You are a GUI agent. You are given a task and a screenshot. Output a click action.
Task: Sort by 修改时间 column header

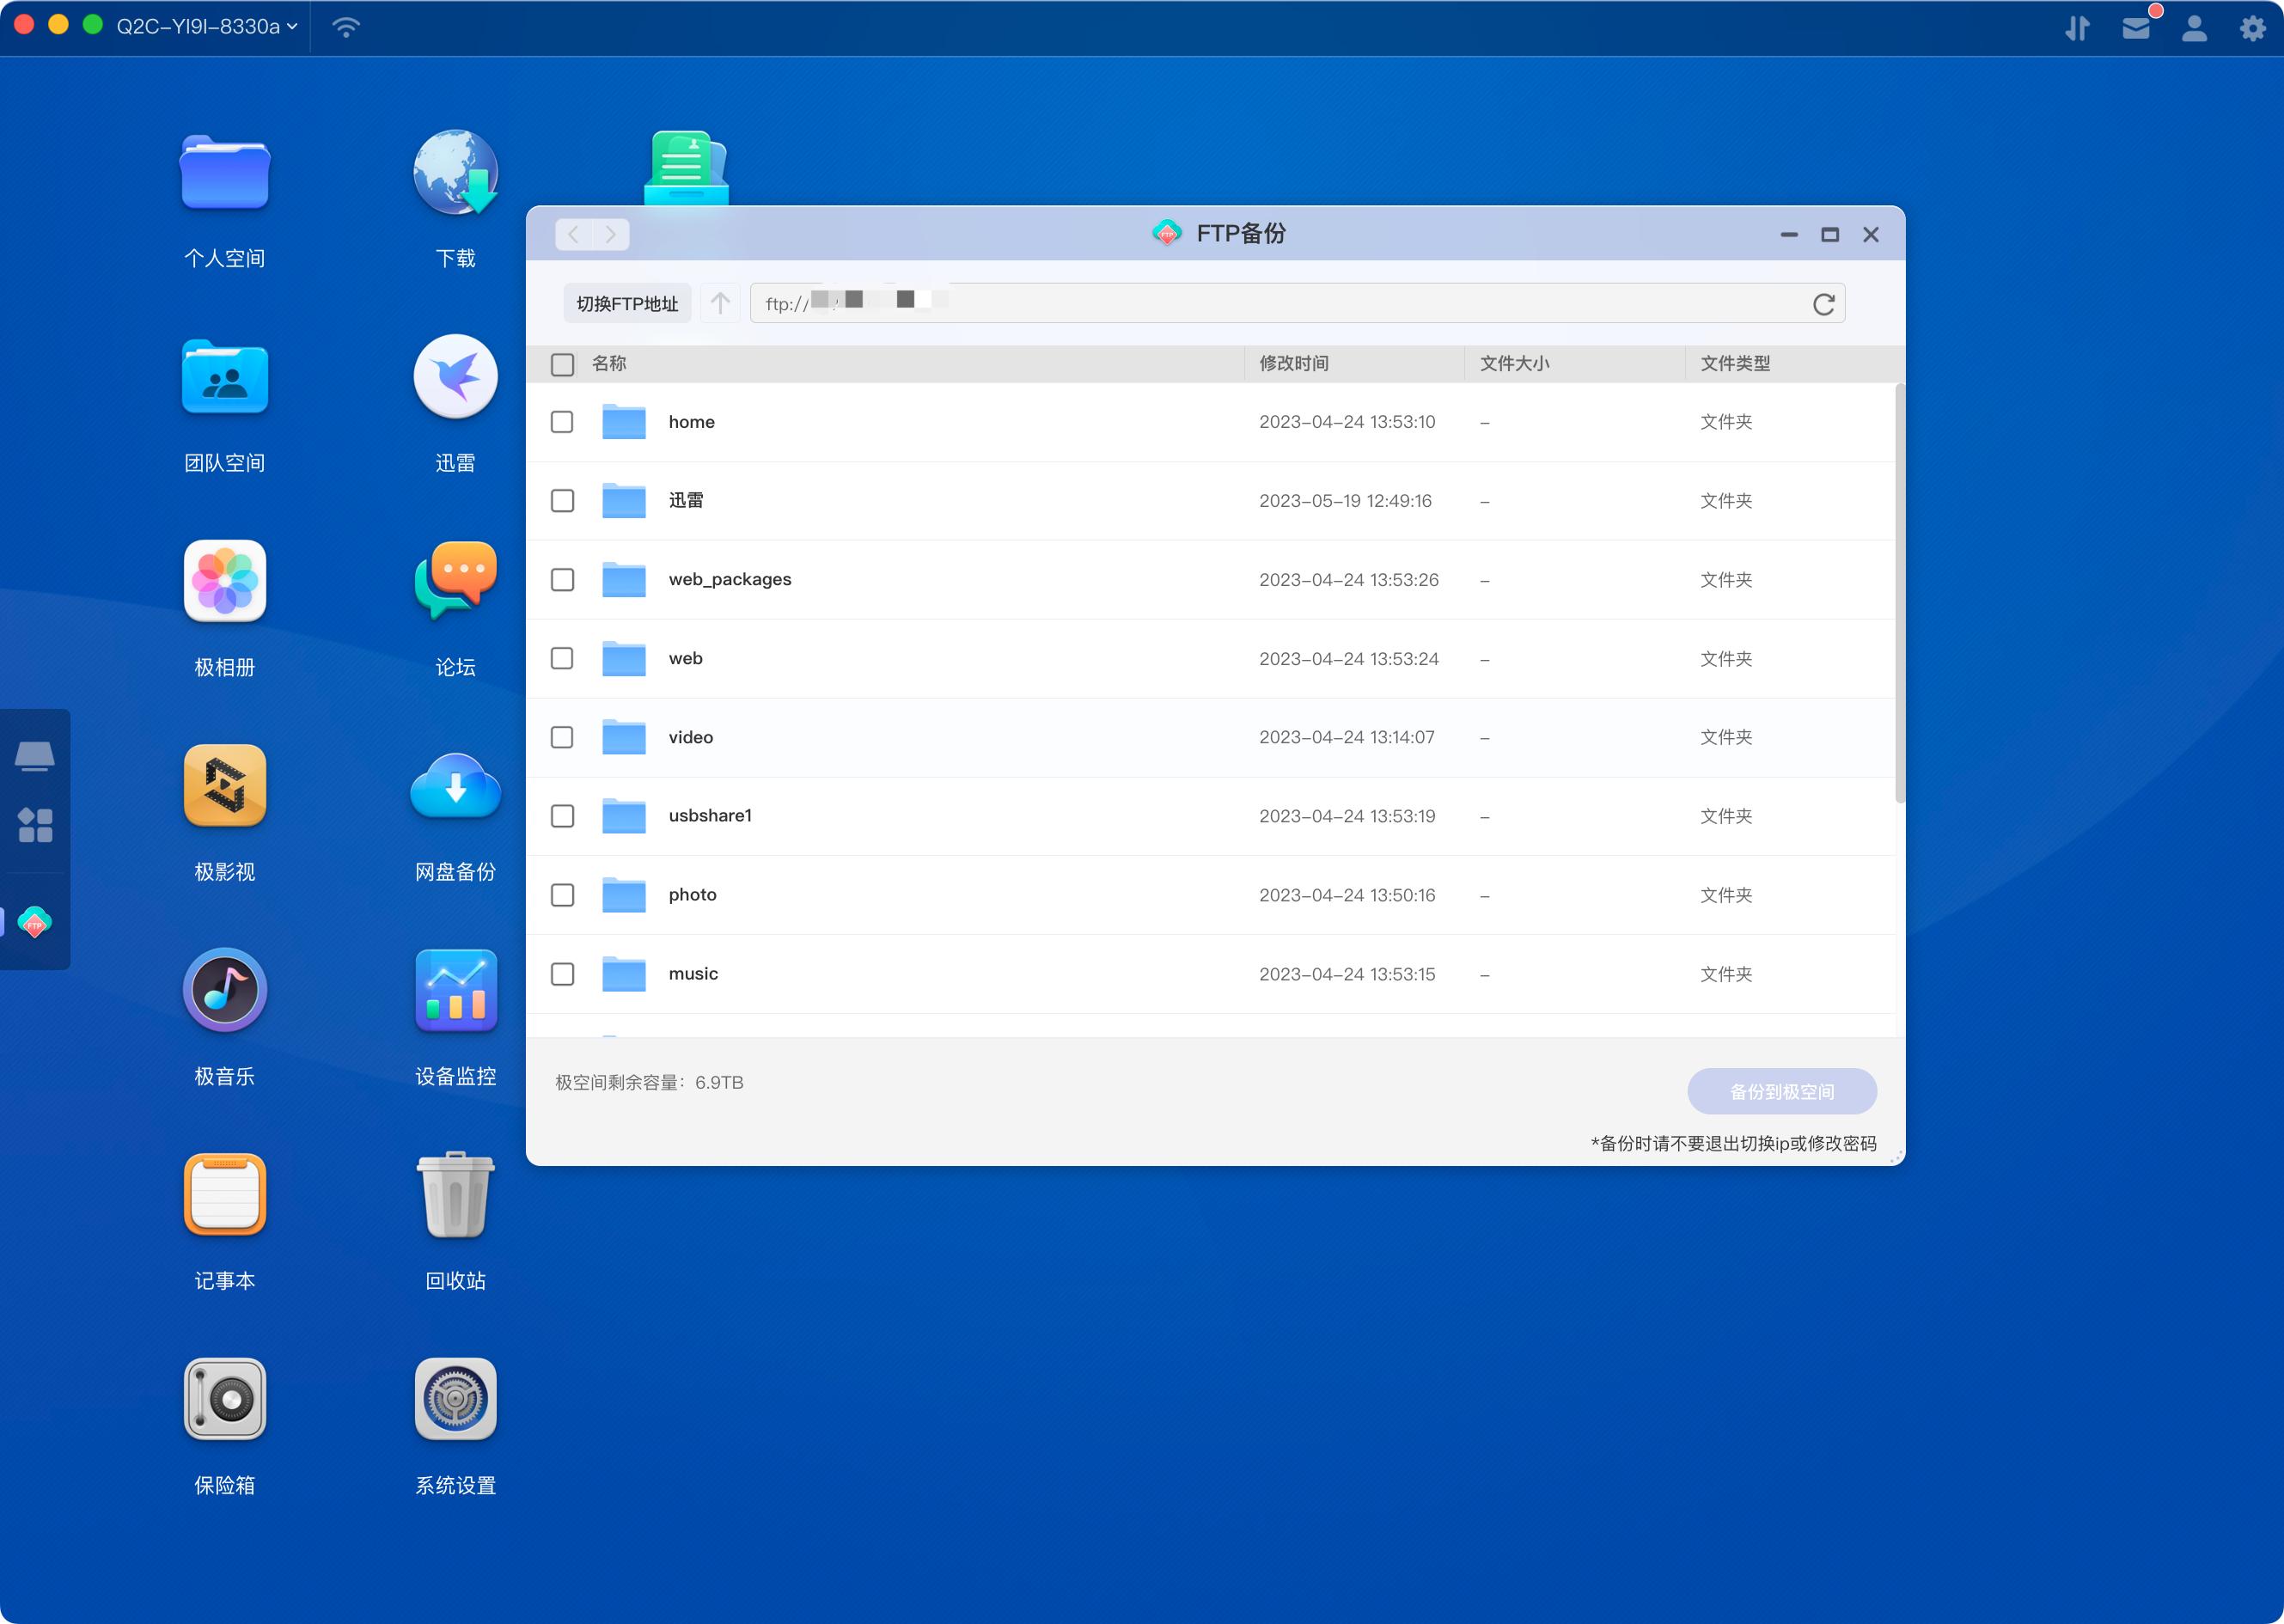point(1293,364)
